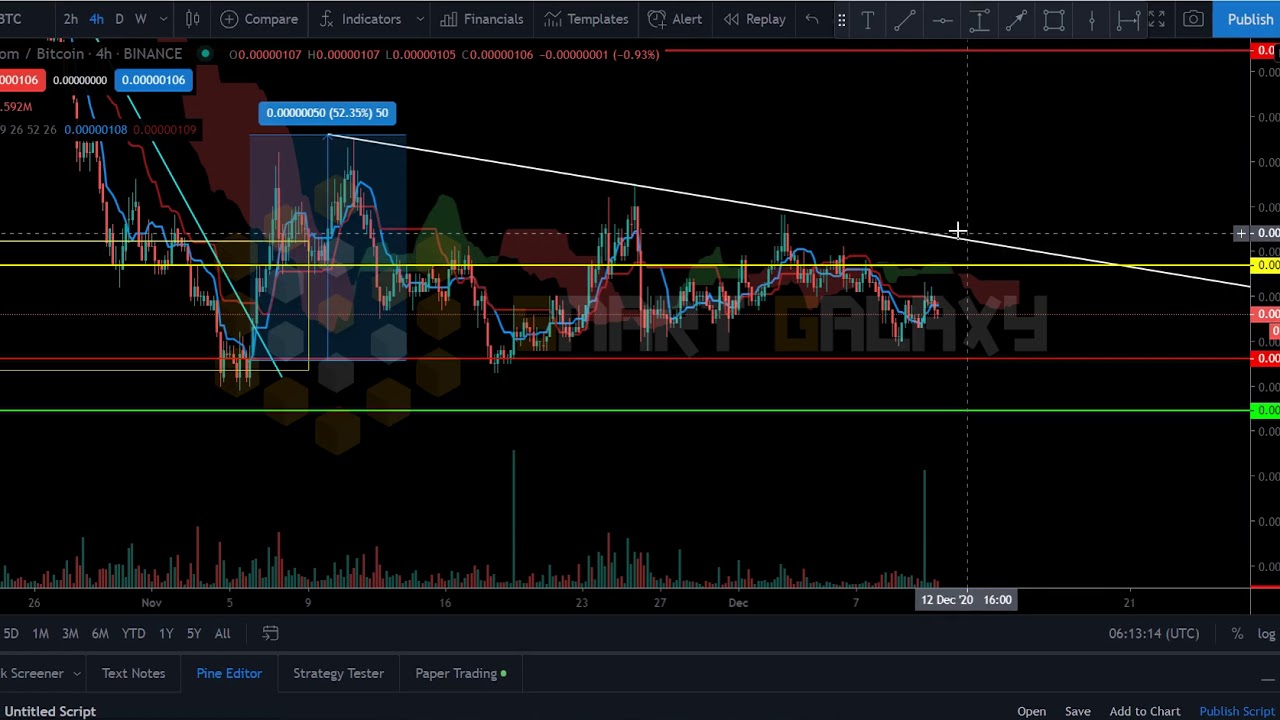Screen dimensions: 1280x720
Task: Click the red sell price button
Action: pyautogui.click(x=20, y=80)
